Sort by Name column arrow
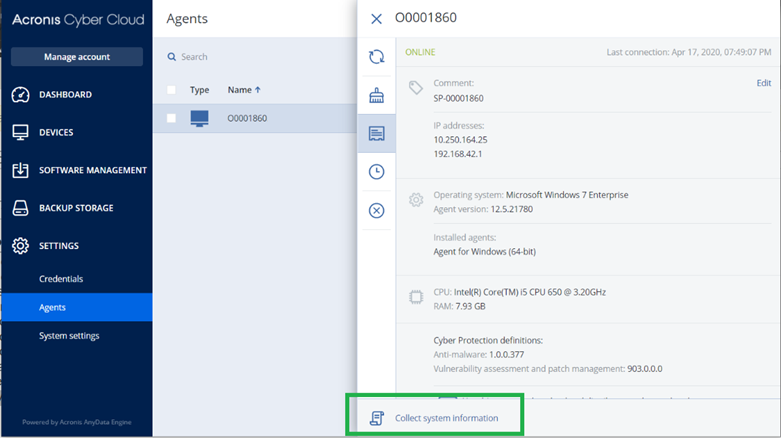Screen dimensions: 781x438 258,90
